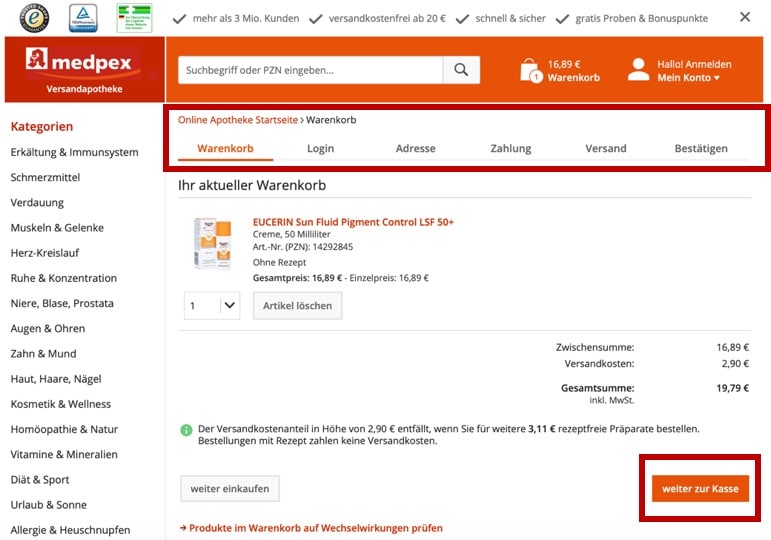Open Herz-Kreislauf category

click(x=45, y=253)
